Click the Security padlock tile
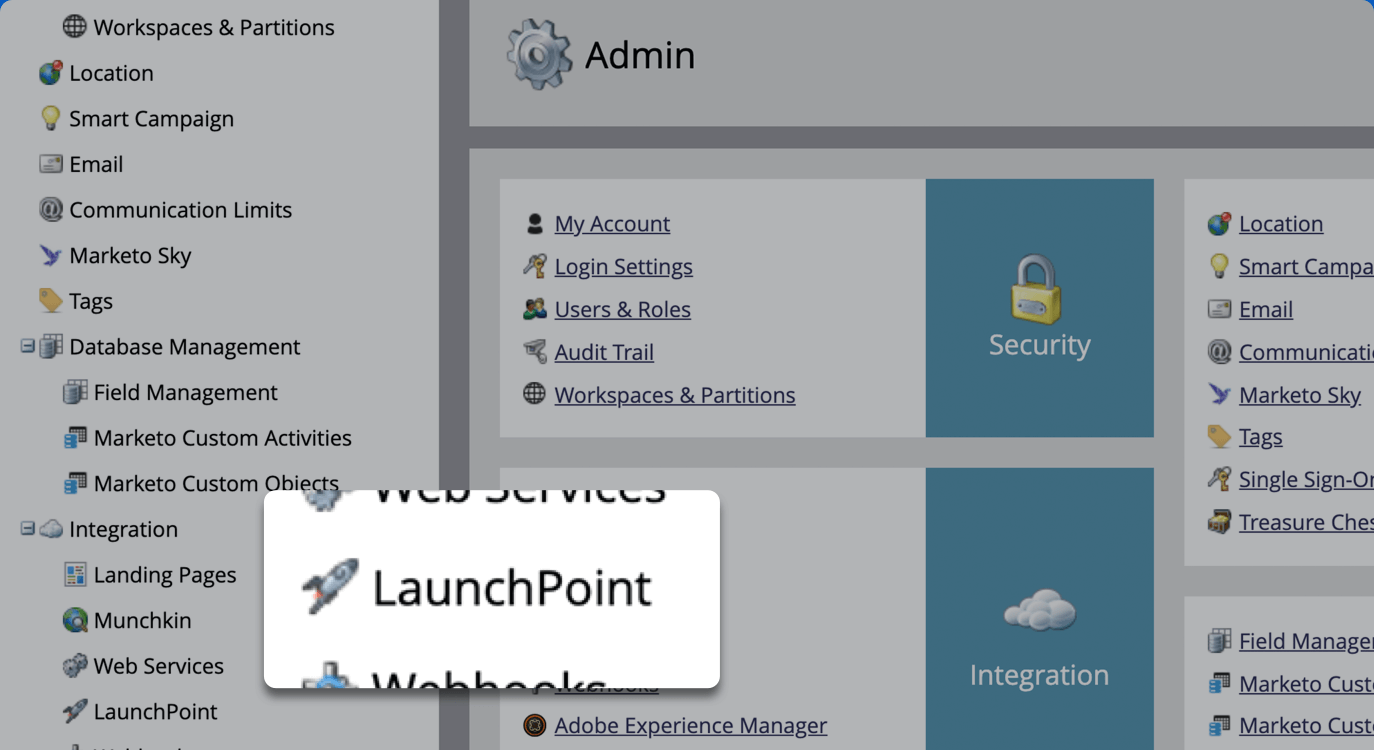 pyautogui.click(x=1040, y=308)
